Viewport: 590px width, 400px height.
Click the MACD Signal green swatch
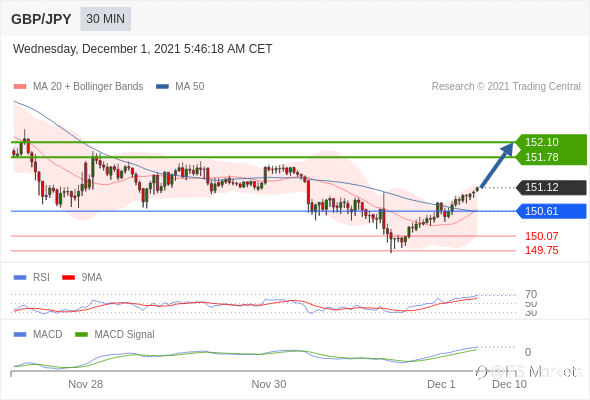[81, 335]
